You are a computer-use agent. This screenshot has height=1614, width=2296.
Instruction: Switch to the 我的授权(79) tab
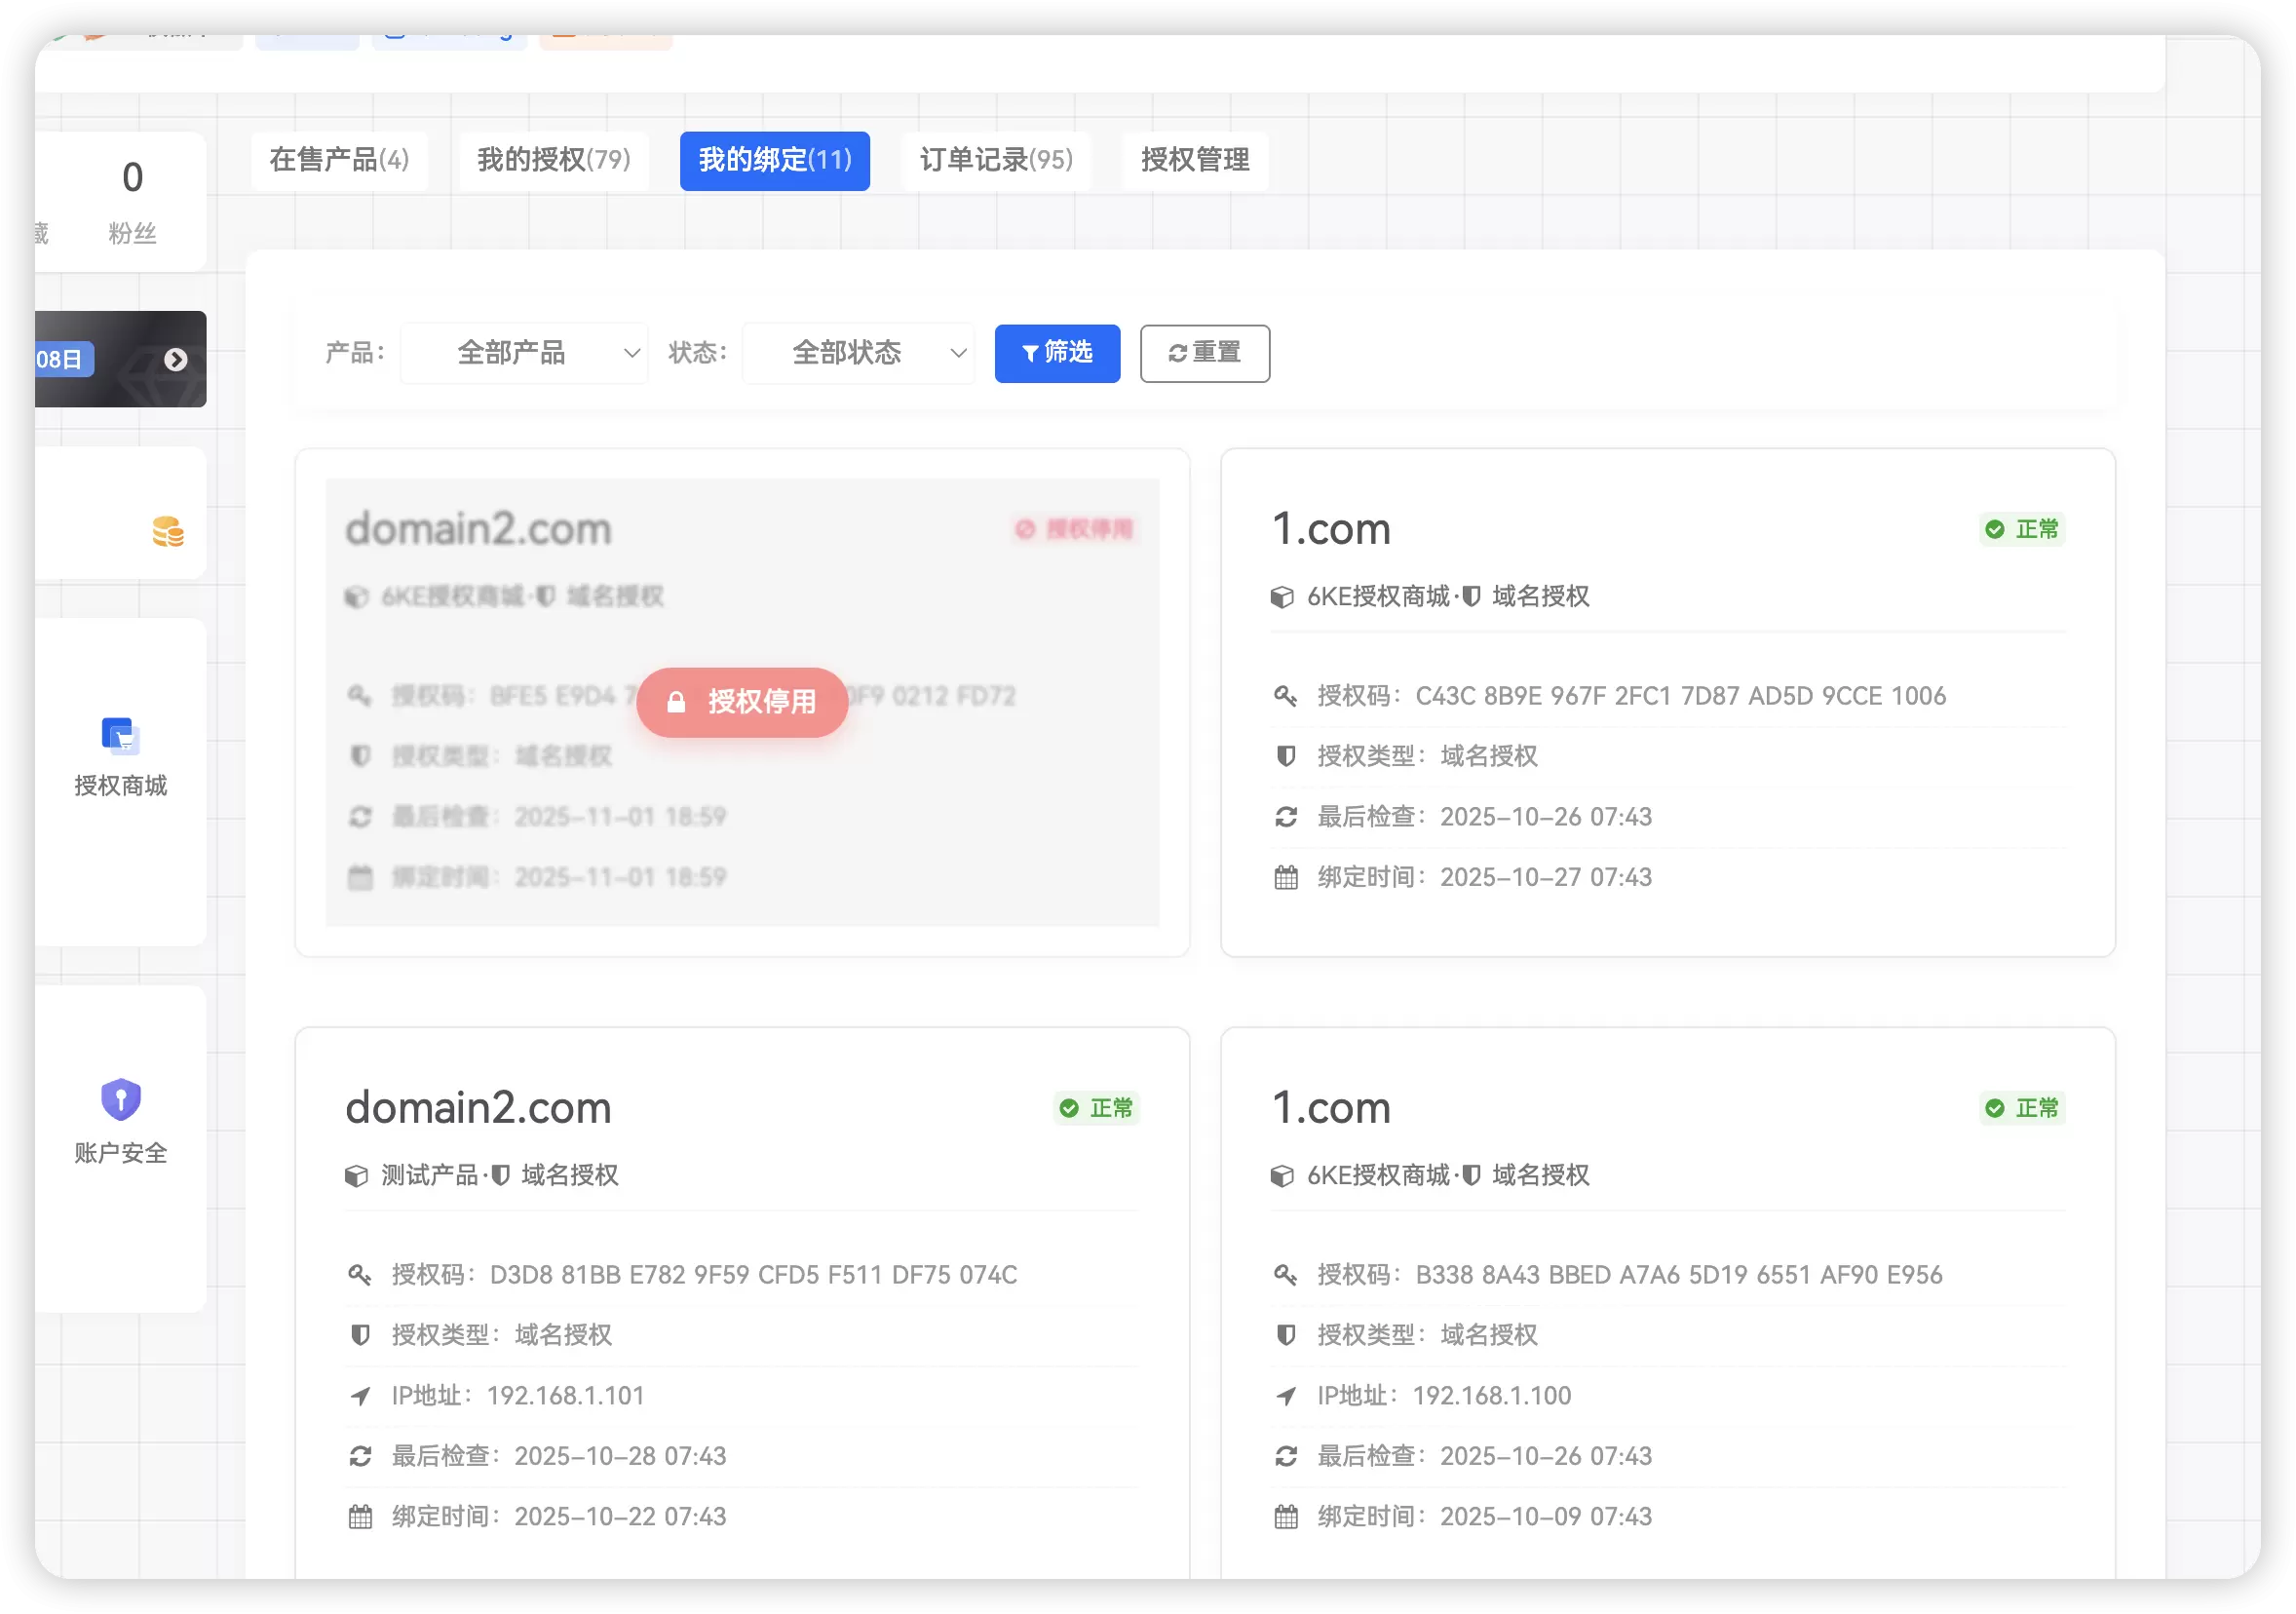click(553, 160)
